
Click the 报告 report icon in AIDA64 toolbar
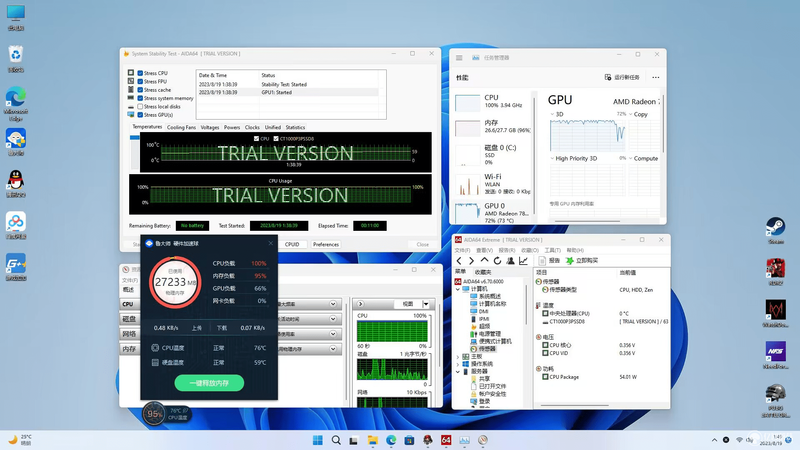click(549, 261)
